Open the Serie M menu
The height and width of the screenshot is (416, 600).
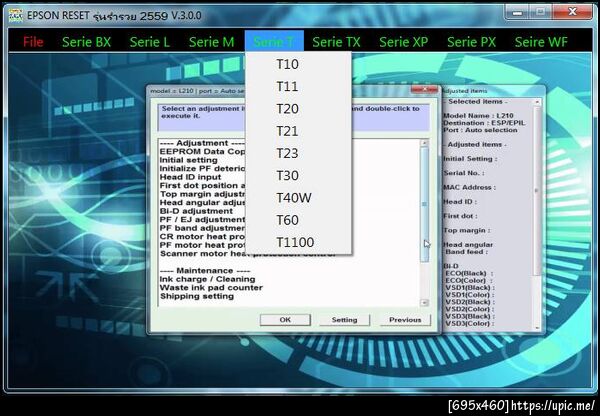pos(211,42)
